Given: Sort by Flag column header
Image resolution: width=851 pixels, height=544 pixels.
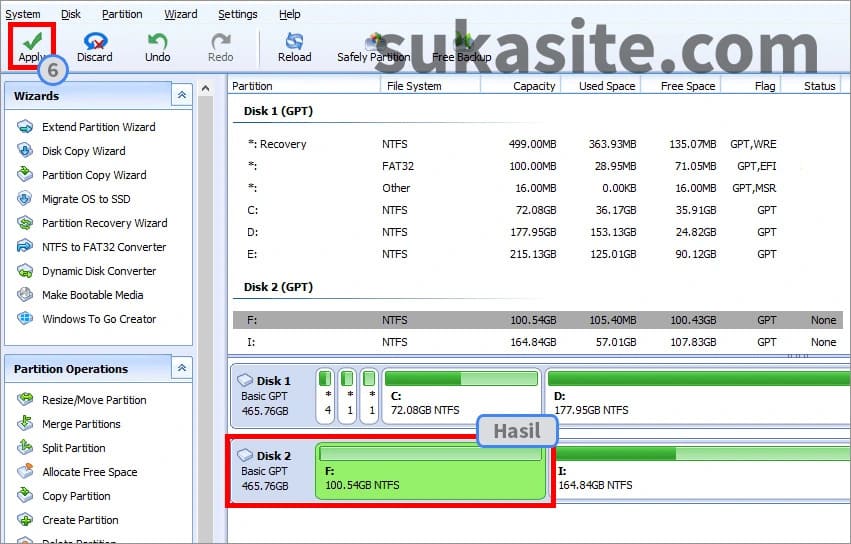Looking at the screenshot, I should [751, 86].
